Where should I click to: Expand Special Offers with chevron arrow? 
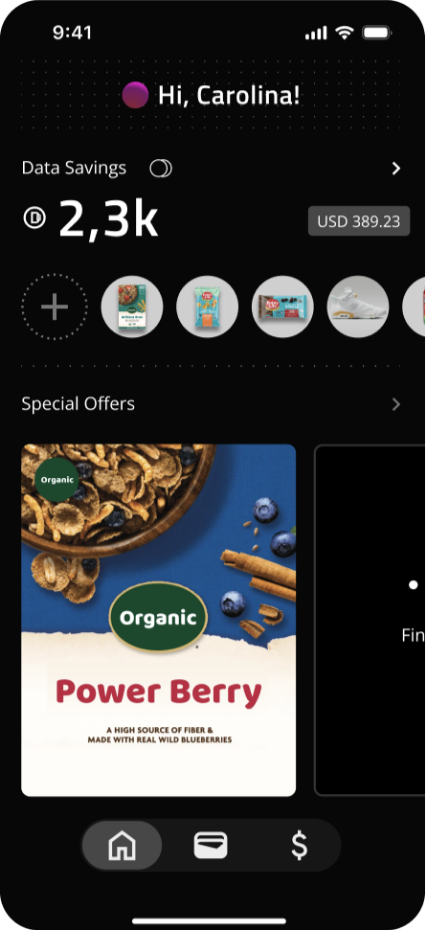coord(396,405)
